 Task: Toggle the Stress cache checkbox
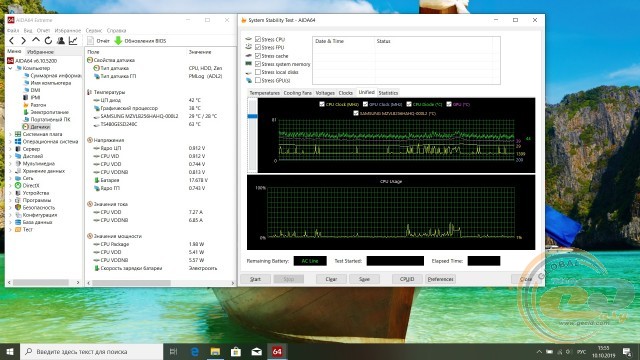[x=258, y=56]
